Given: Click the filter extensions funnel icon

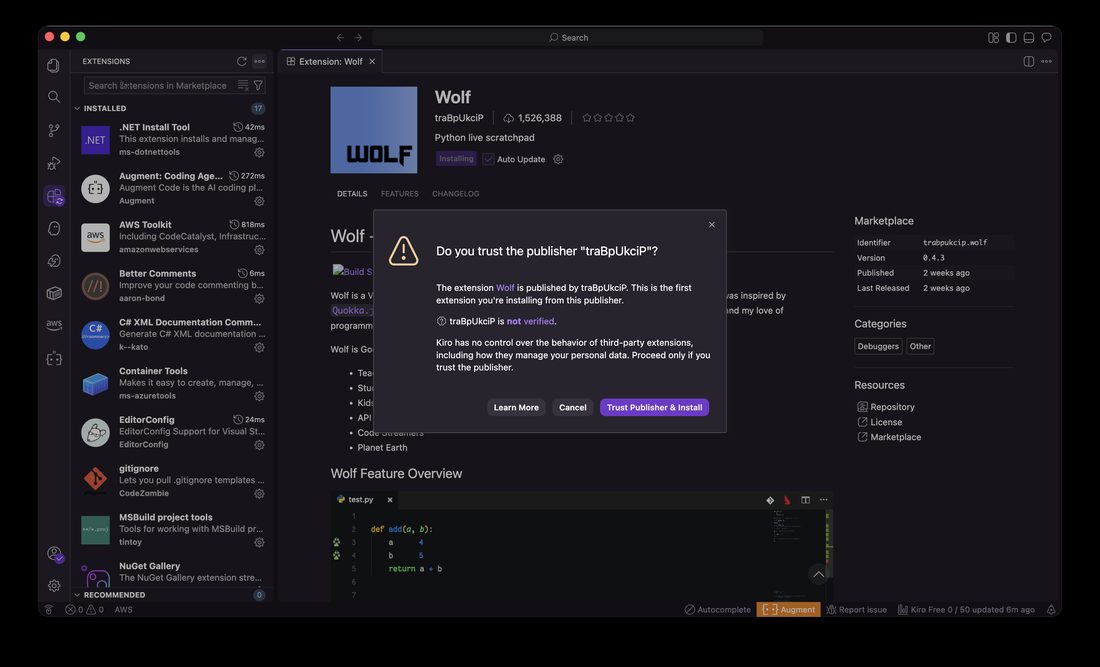Looking at the screenshot, I should pos(258,86).
